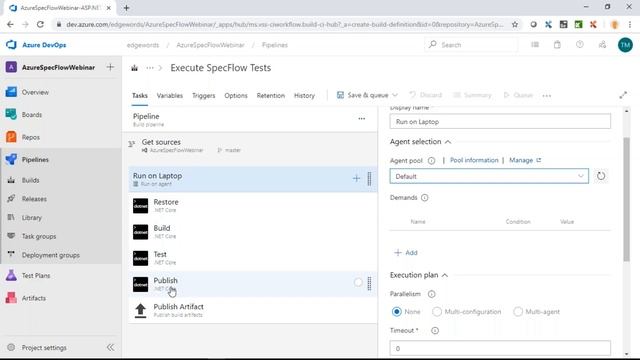Refresh the agent pool list
This screenshot has height=360, width=640.
[601, 176]
